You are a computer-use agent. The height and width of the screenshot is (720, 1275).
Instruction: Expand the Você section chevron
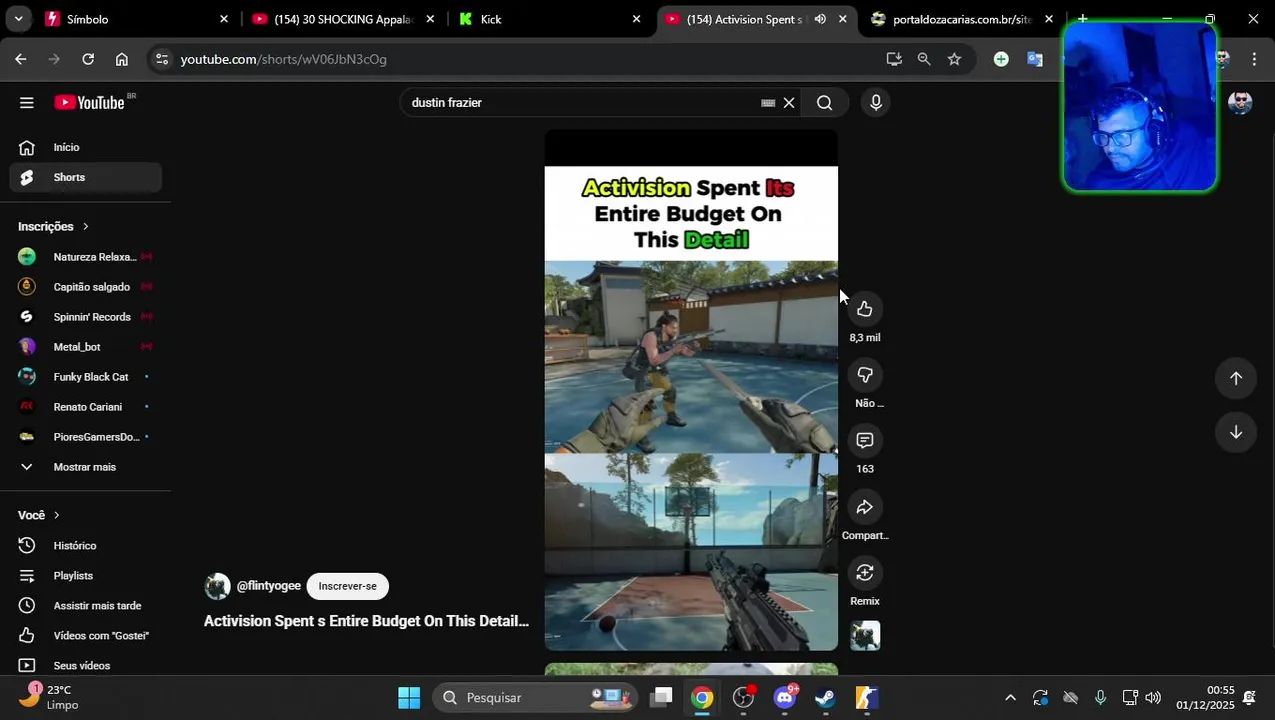click(56, 515)
